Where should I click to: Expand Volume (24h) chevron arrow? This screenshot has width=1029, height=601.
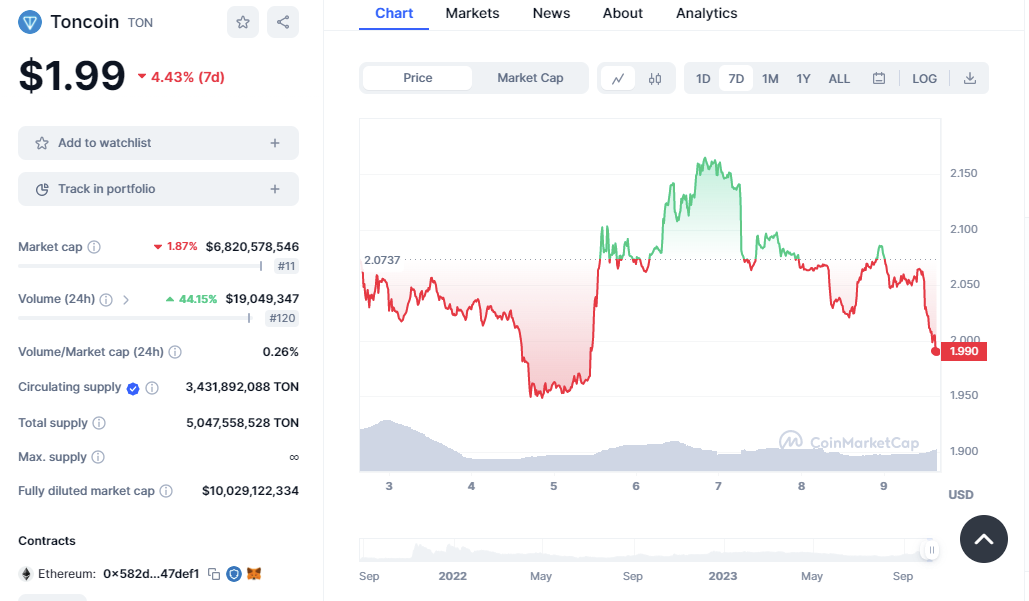point(126,299)
